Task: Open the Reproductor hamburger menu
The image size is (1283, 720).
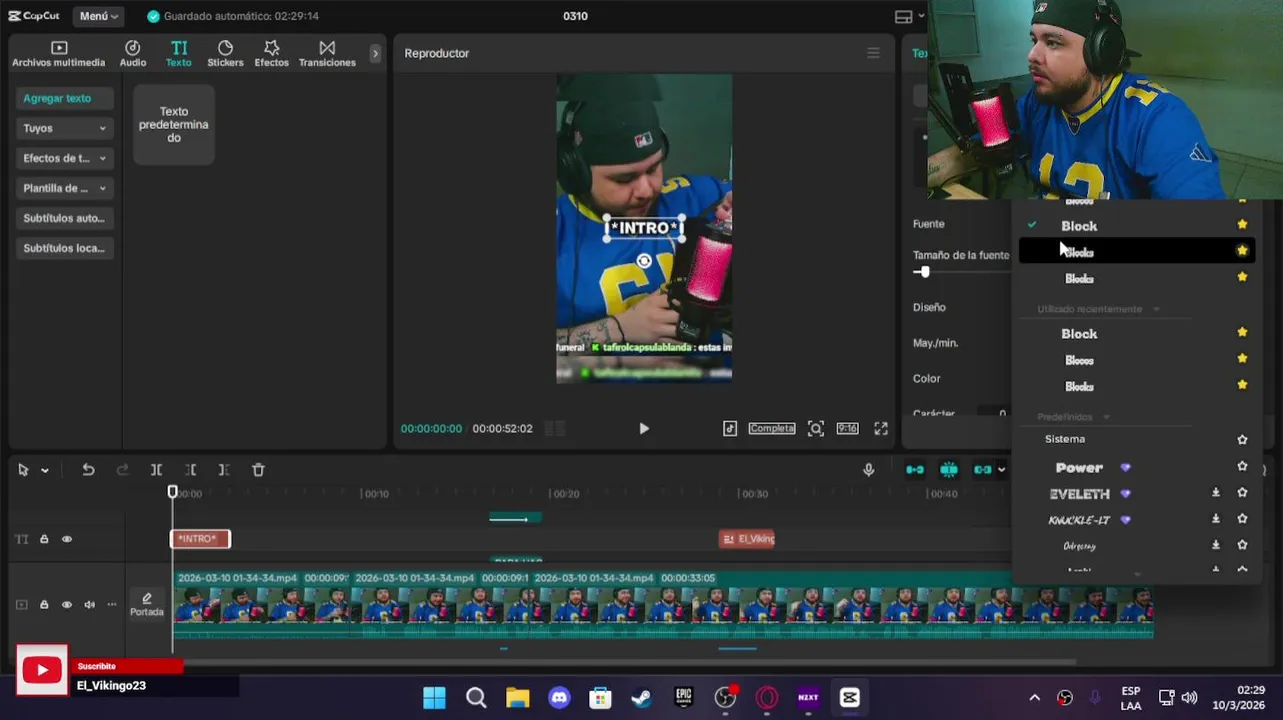Action: click(x=873, y=53)
